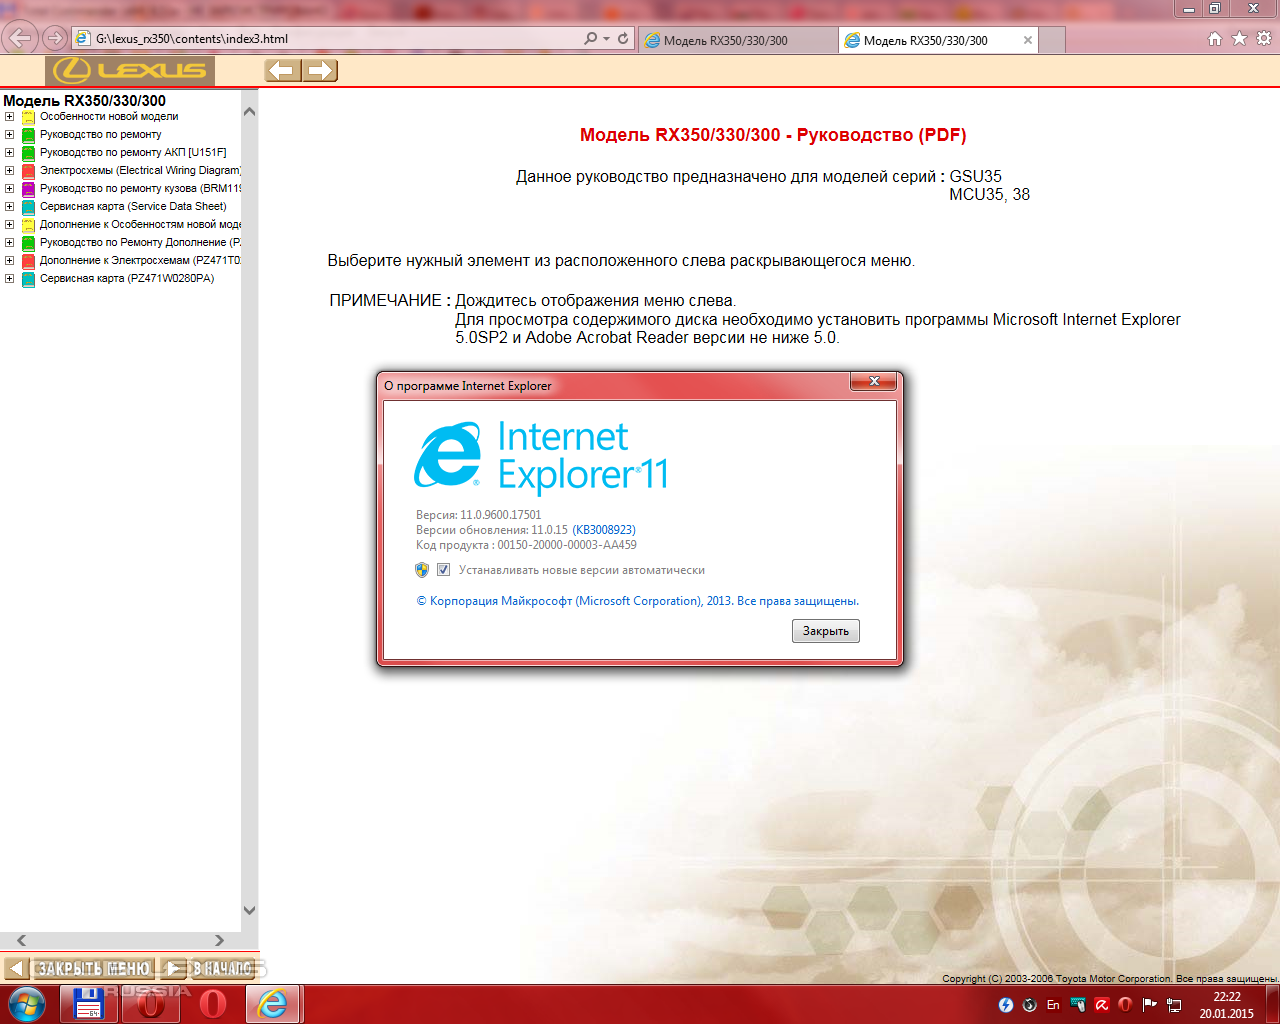Viewport: 1280px width, 1024px height.
Task: Click the Show Desktop strip
Action: (x=1272, y=1004)
